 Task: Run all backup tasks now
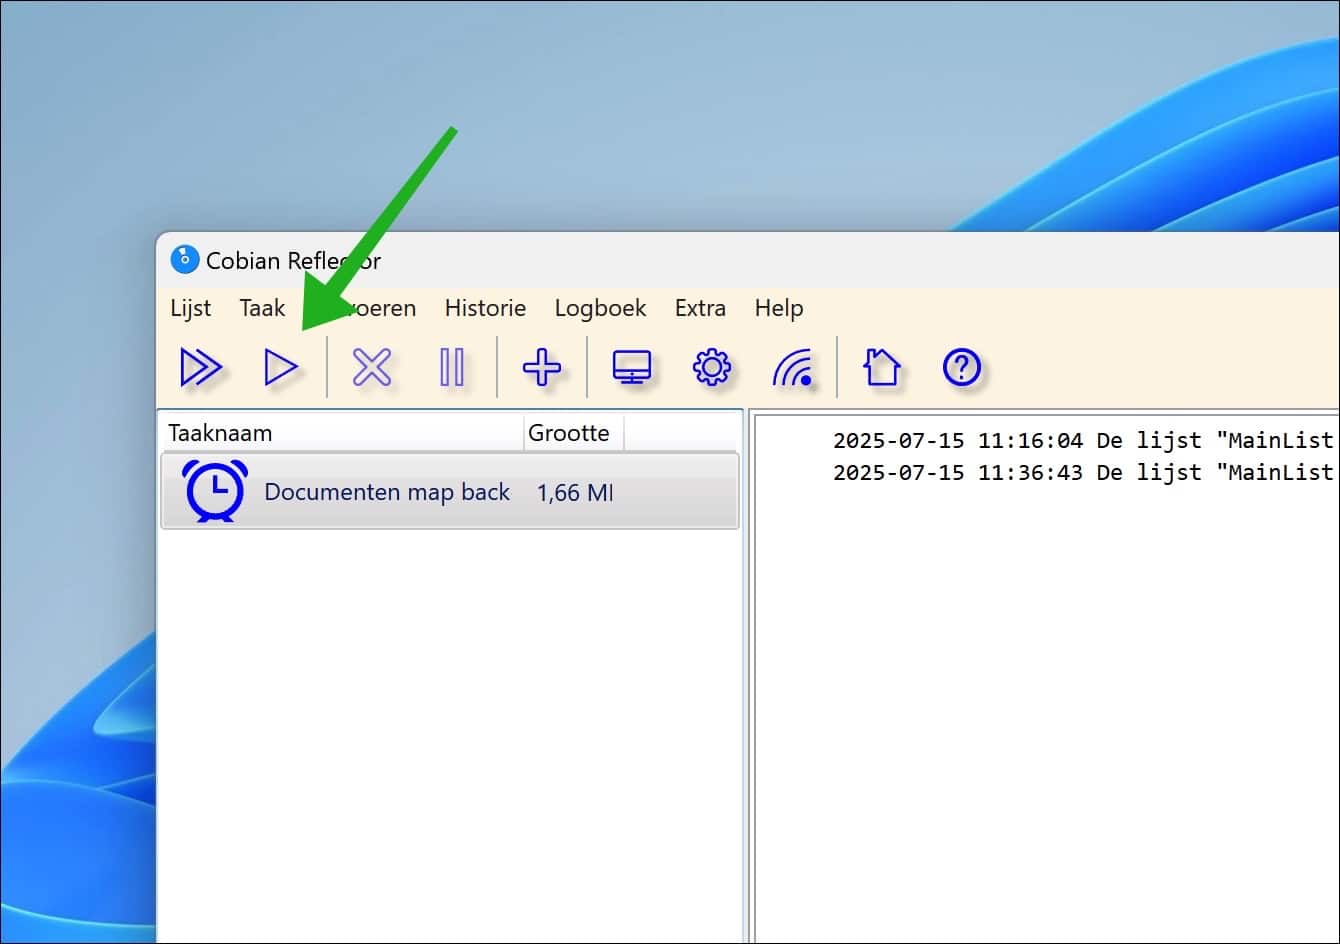(x=200, y=367)
